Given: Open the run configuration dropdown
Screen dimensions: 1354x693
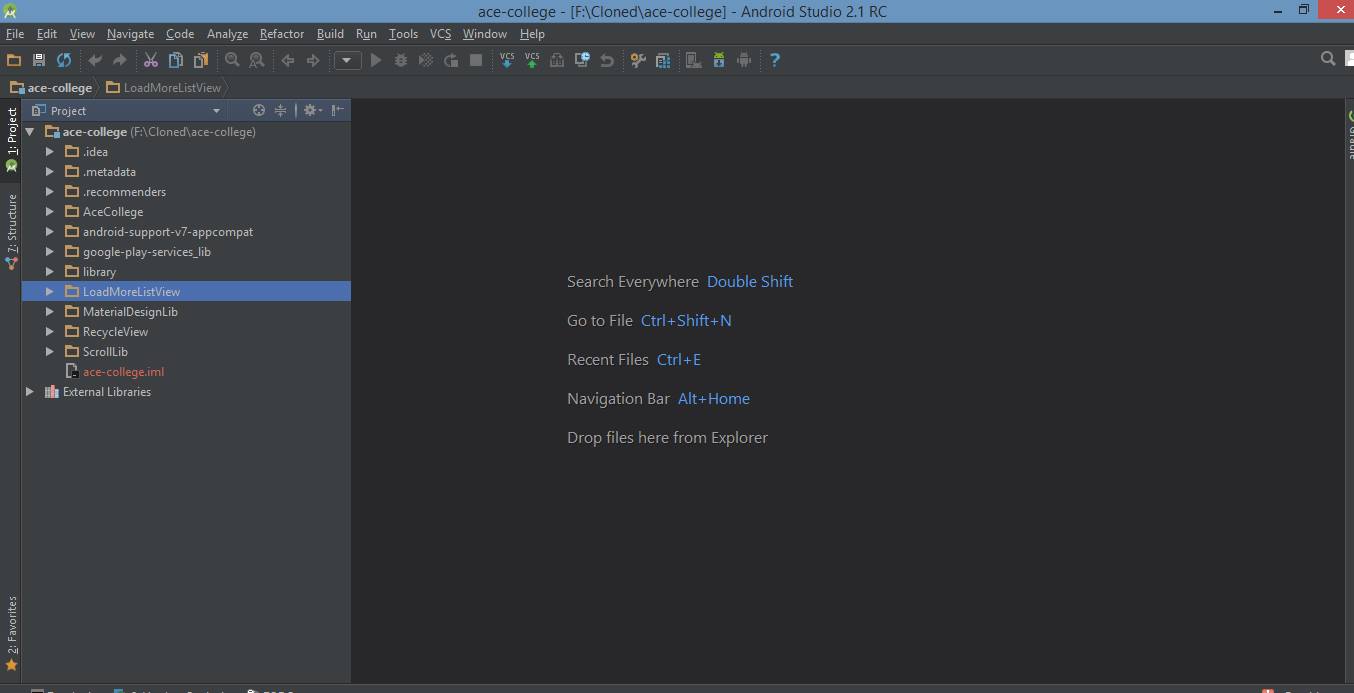Looking at the screenshot, I should (x=347, y=60).
